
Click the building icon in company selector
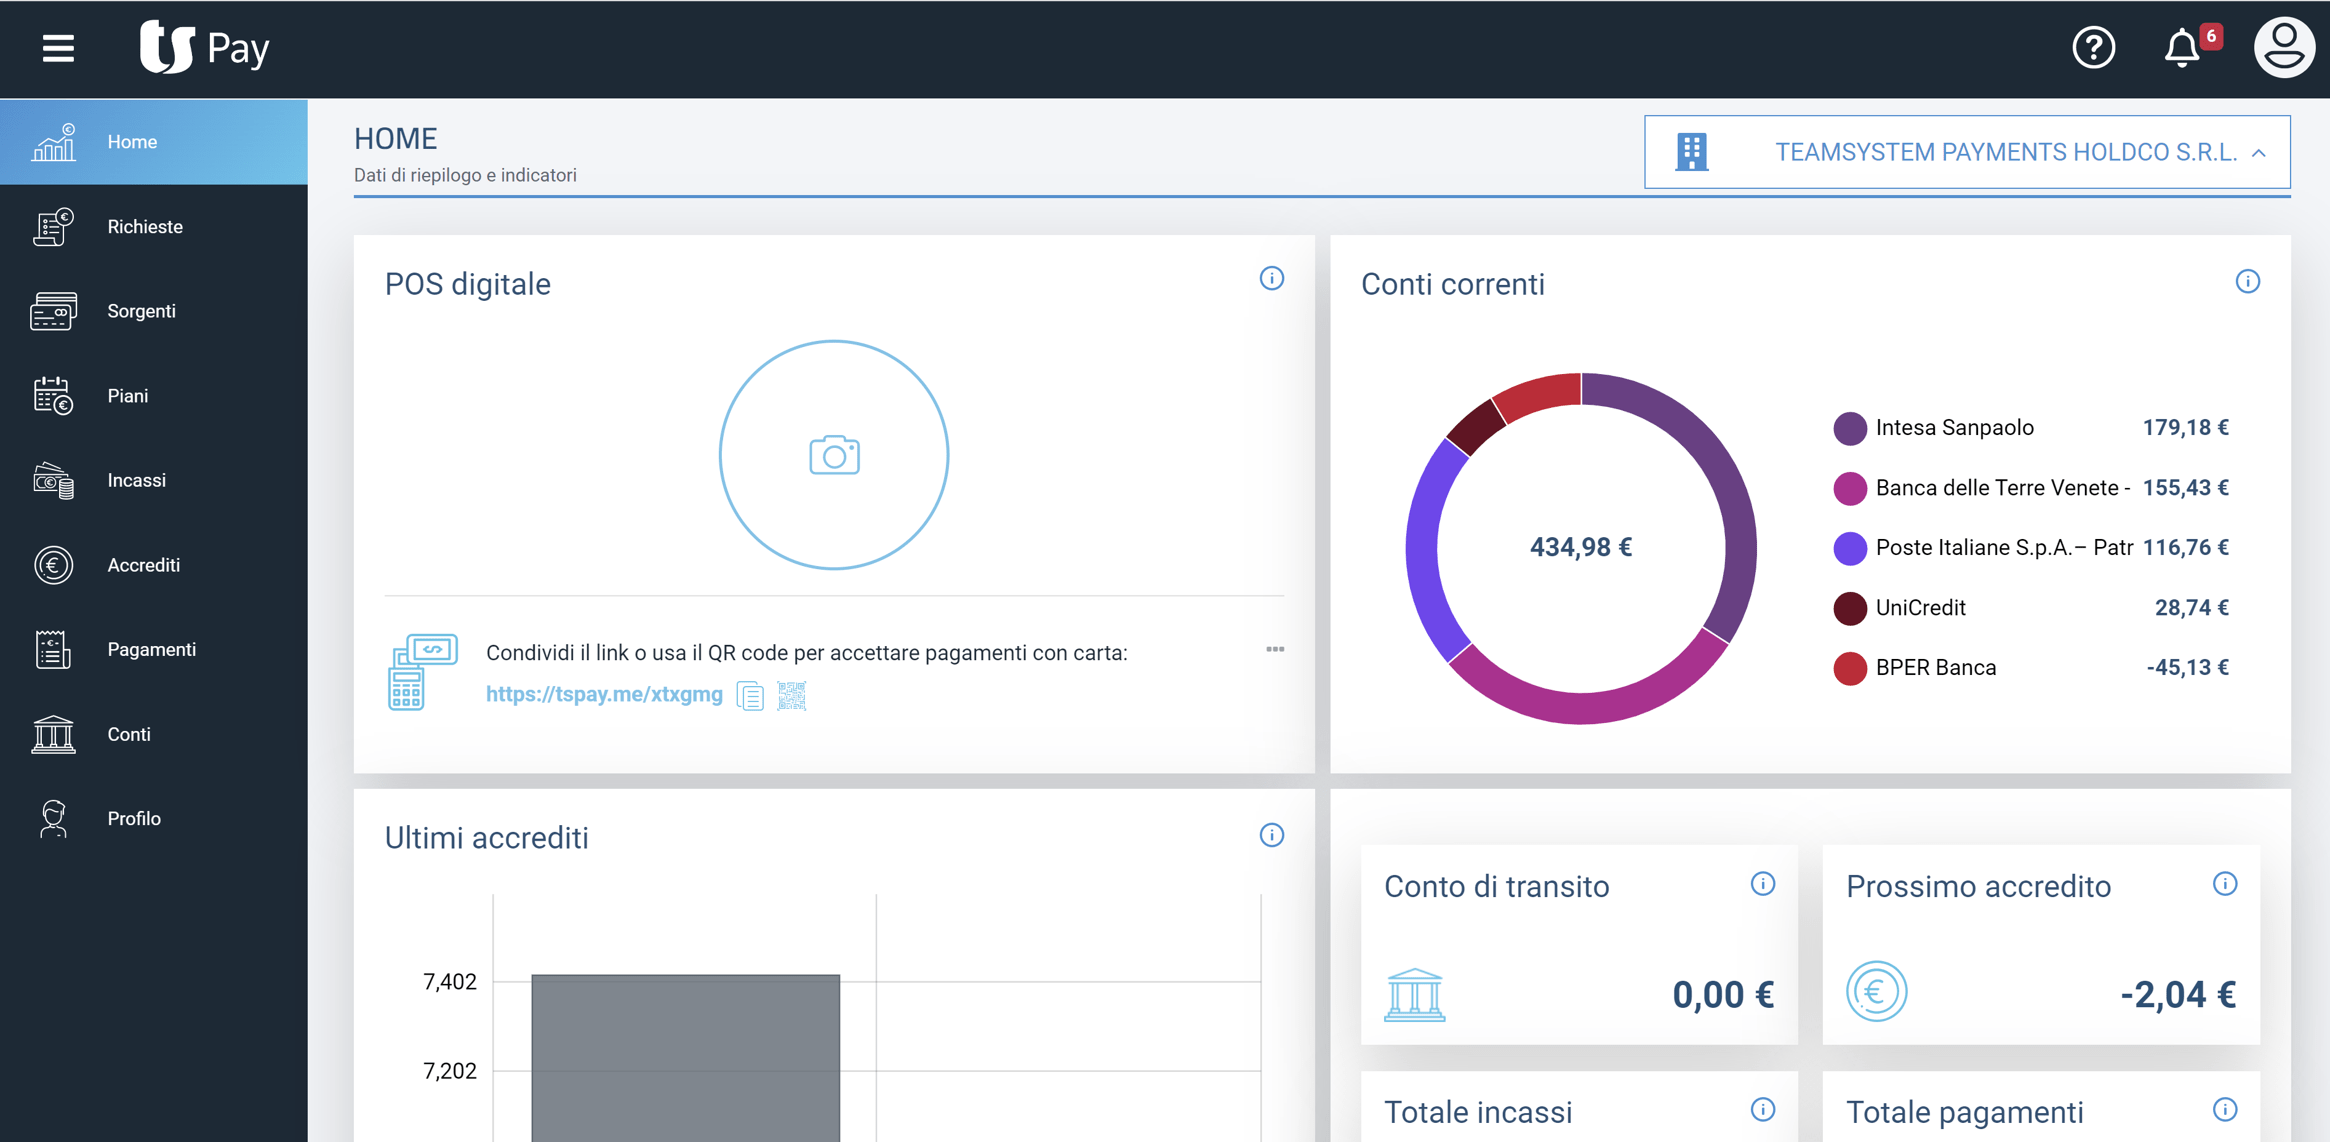[x=1692, y=152]
